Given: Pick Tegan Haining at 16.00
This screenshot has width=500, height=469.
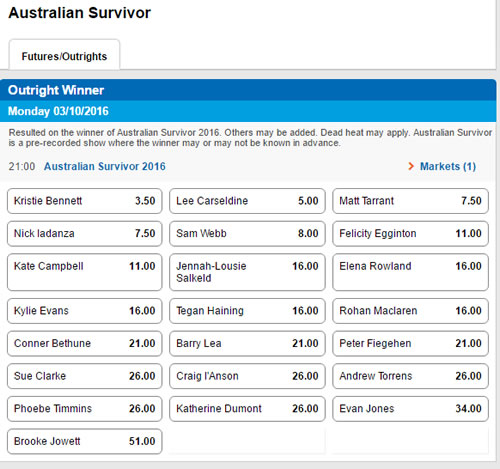Looking at the screenshot, I should tap(247, 311).
